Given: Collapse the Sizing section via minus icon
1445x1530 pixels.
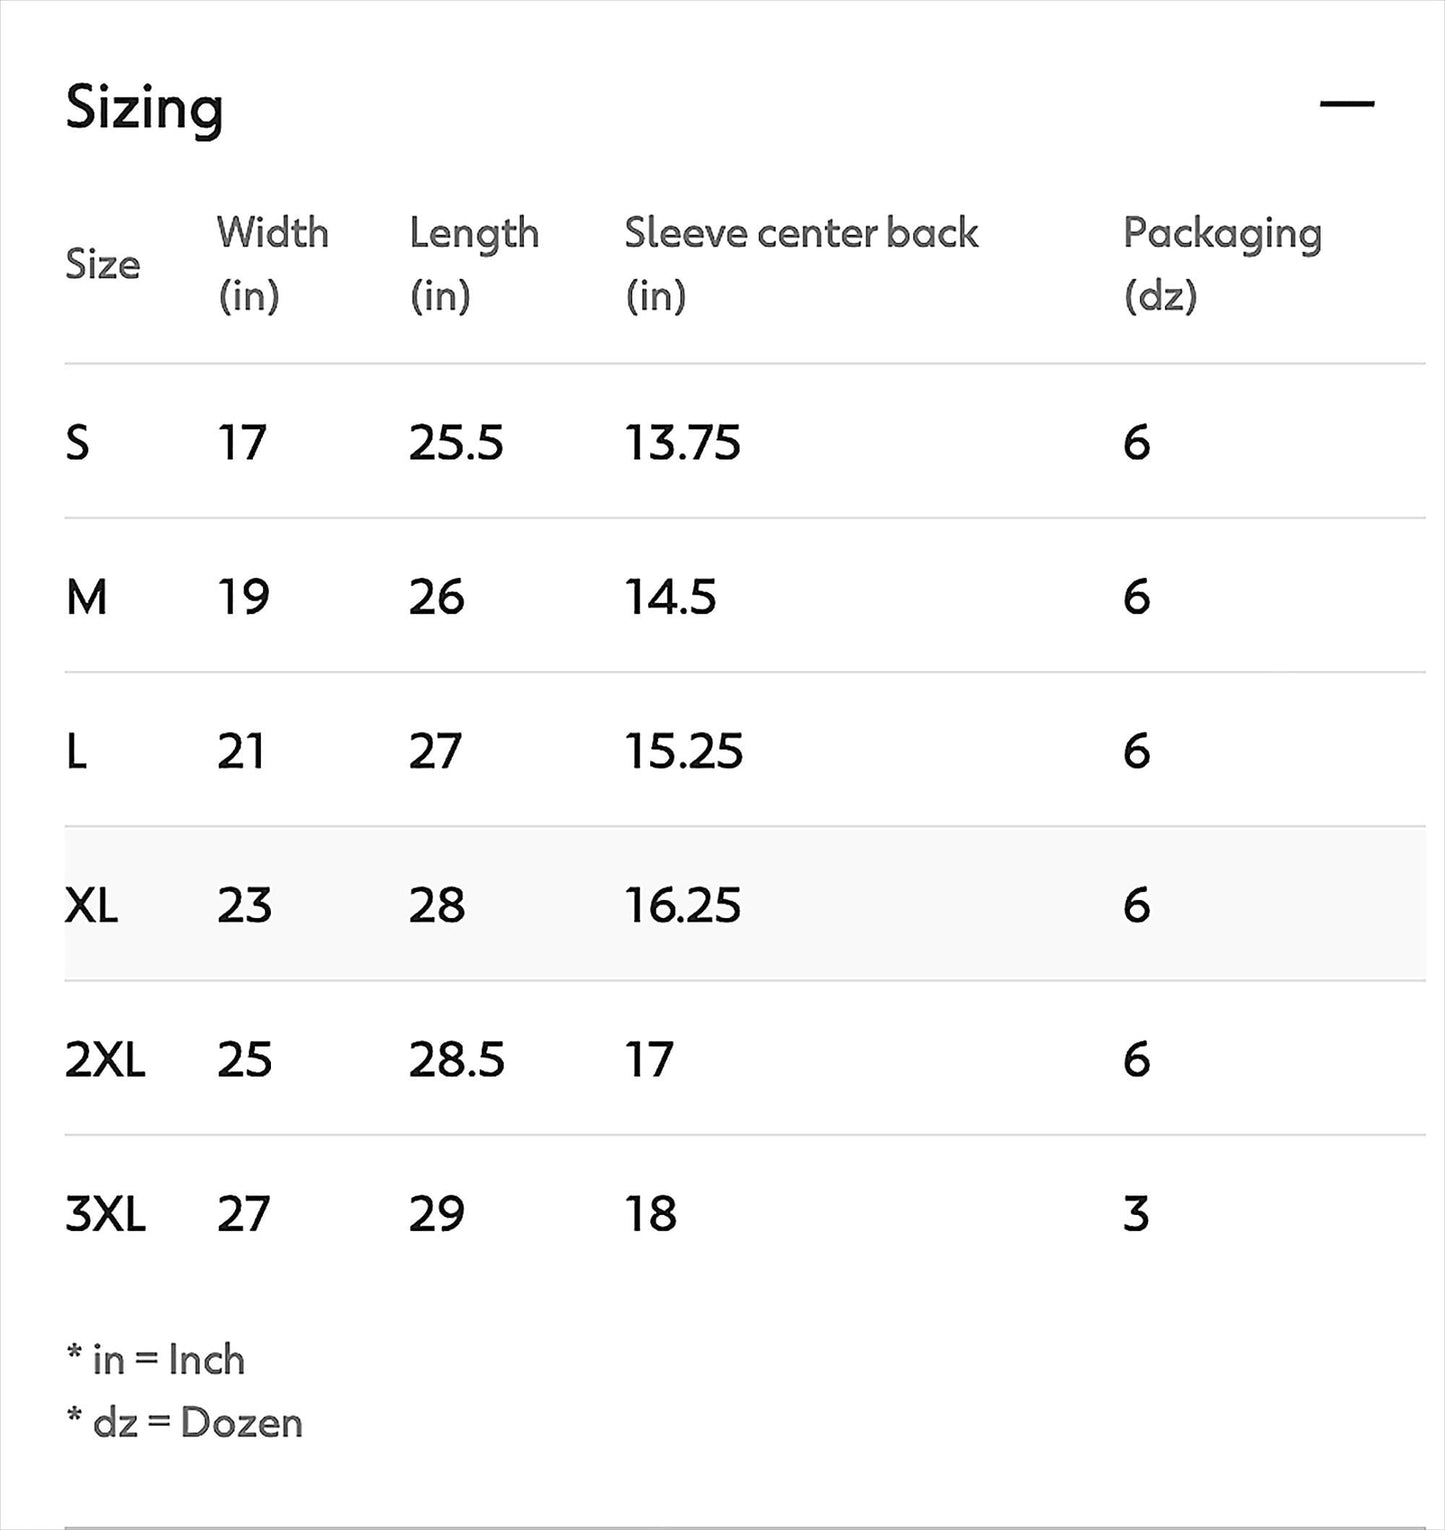Looking at the screenshot, I should click(1346, 103).
